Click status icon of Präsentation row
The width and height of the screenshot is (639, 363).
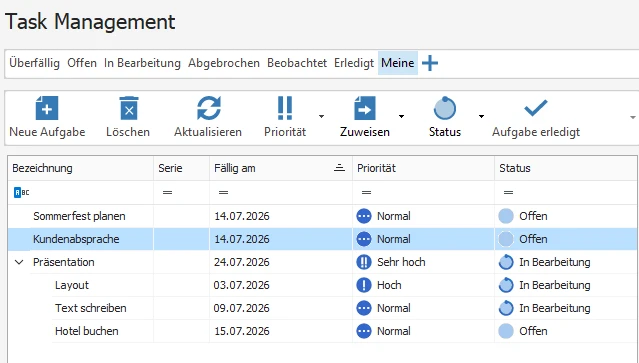506,262
